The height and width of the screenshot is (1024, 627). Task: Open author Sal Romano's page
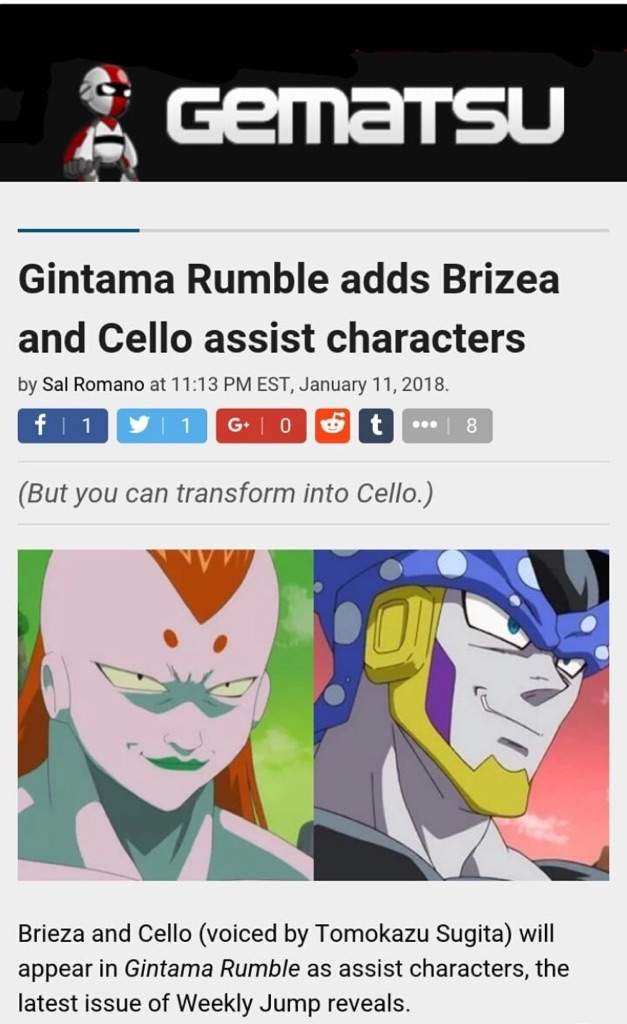[x=93, y=384]
